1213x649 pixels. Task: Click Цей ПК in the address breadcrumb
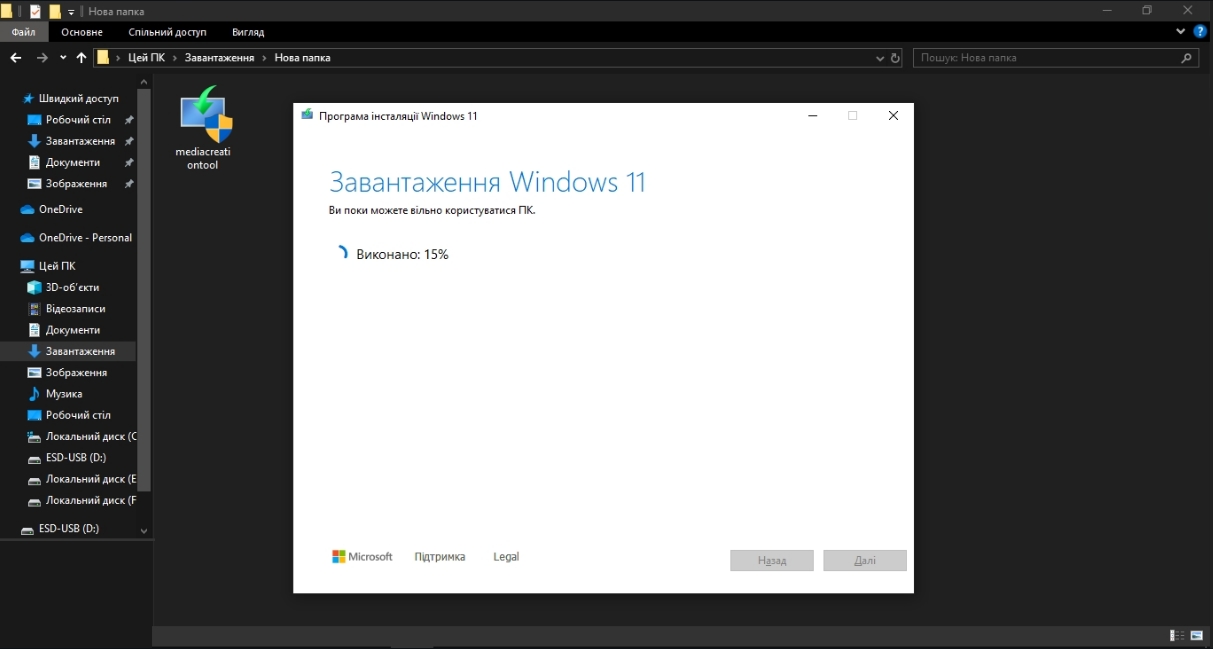point(146,58)
